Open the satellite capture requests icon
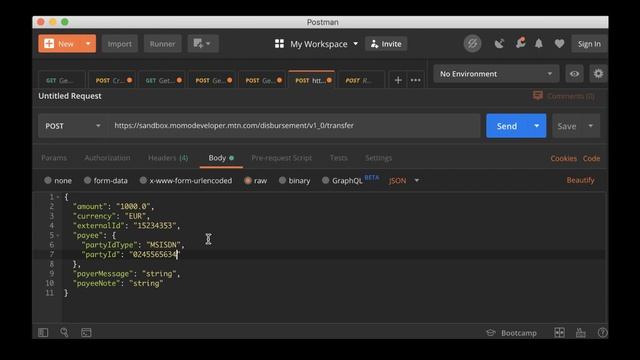Image resolution: width=640 pixels, height=360 pixels. click(499, 44)
